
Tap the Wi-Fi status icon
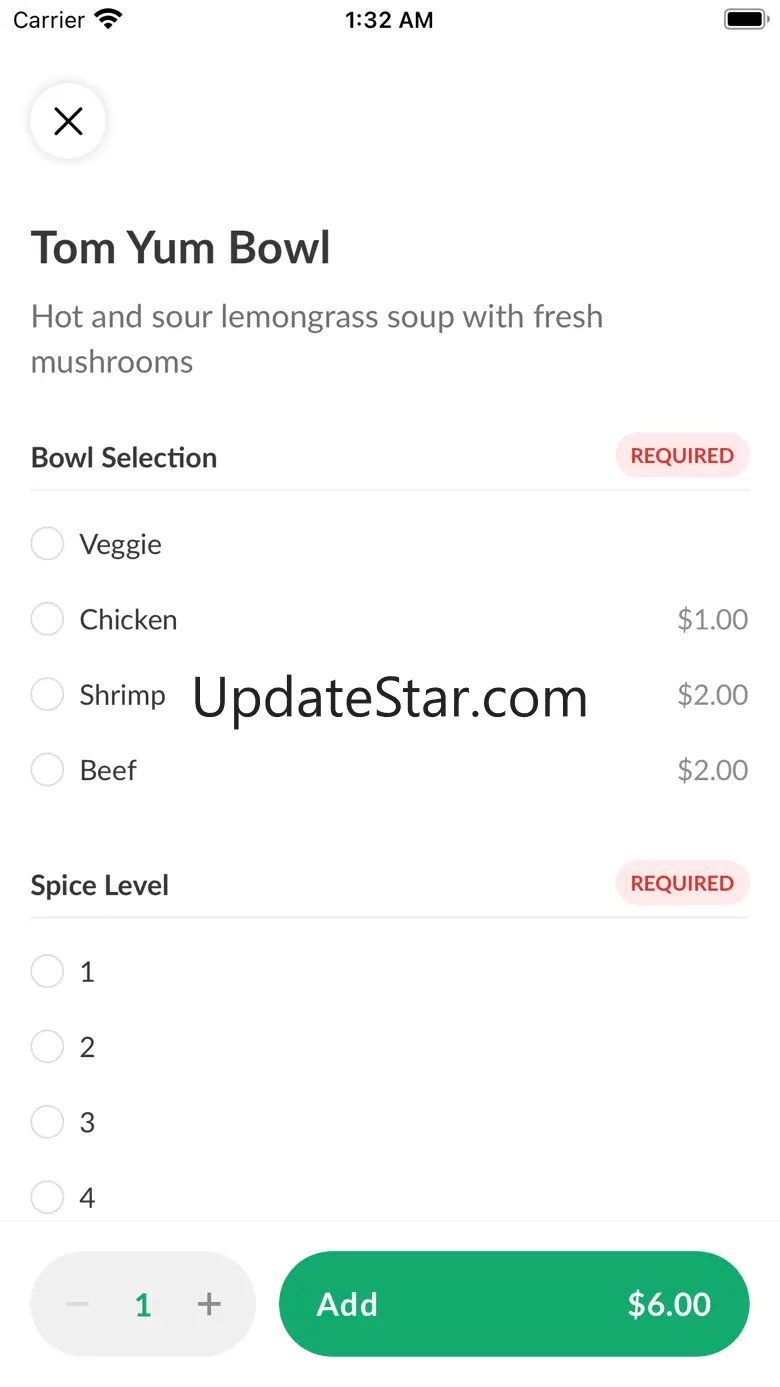click(108, 19)
